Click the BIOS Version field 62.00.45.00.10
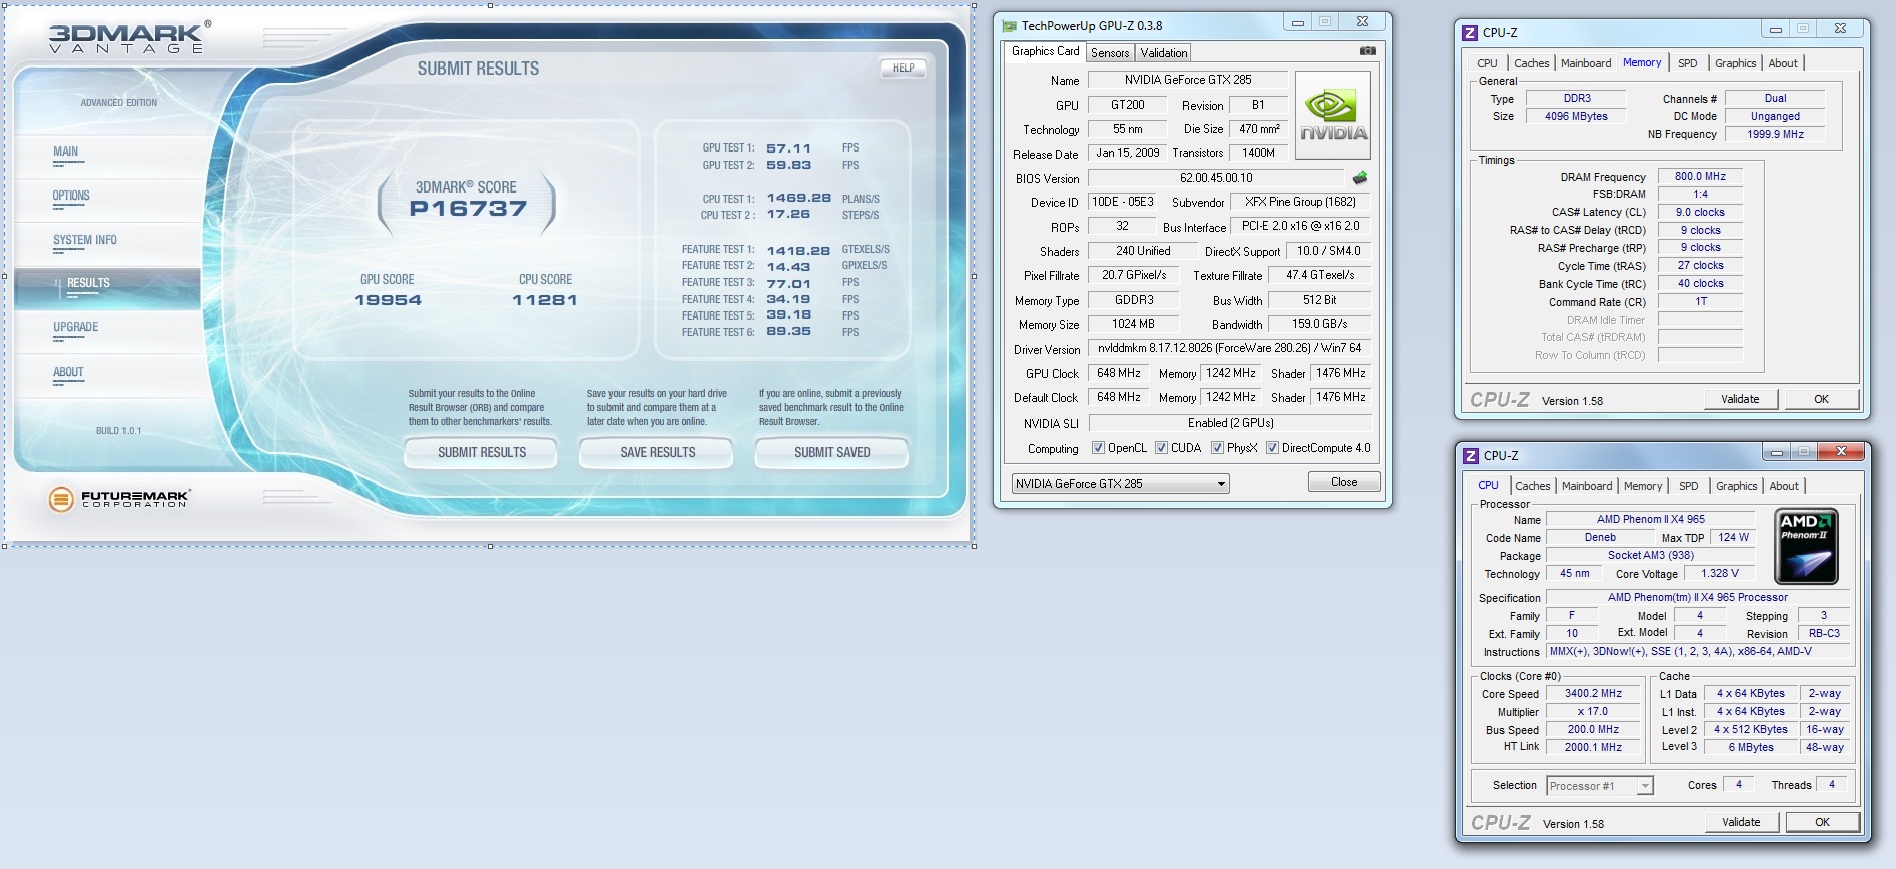The image size is (1896, 869). click(x=1216, y=178)
